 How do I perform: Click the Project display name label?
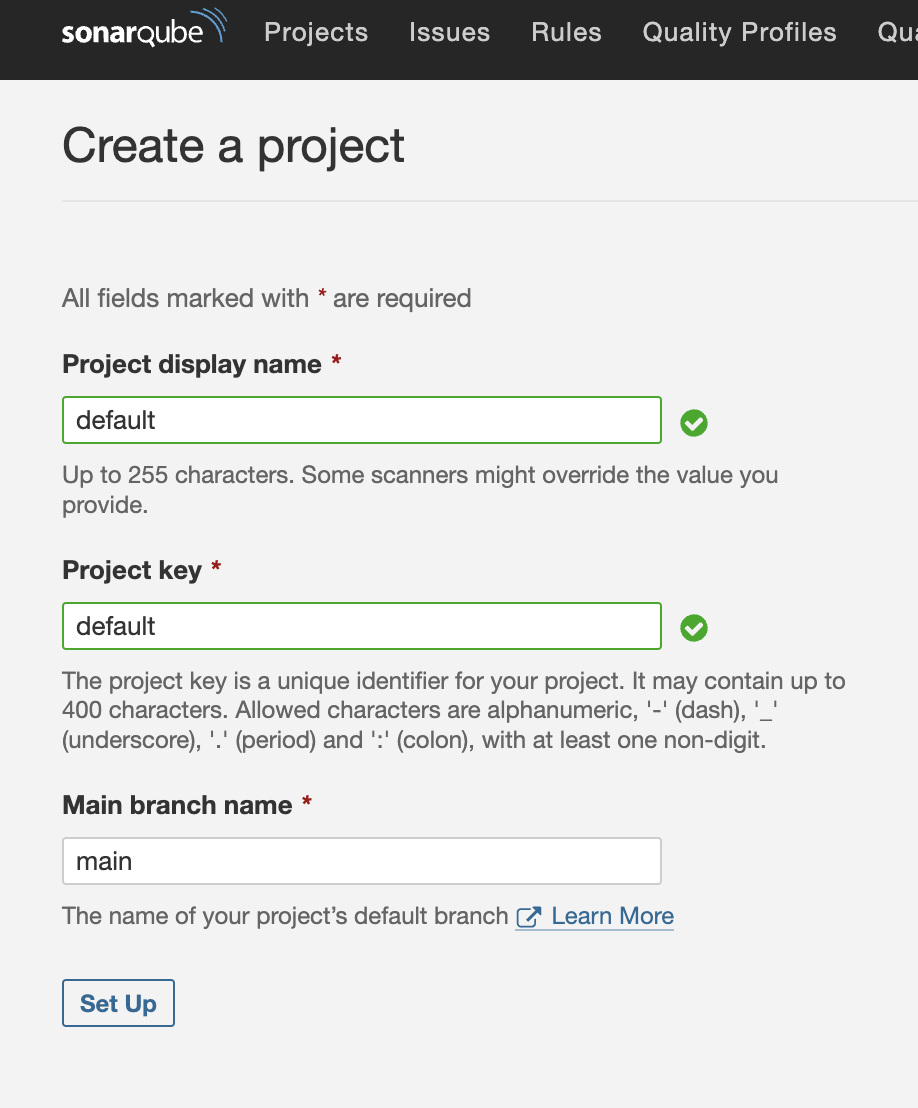(192, 364)
